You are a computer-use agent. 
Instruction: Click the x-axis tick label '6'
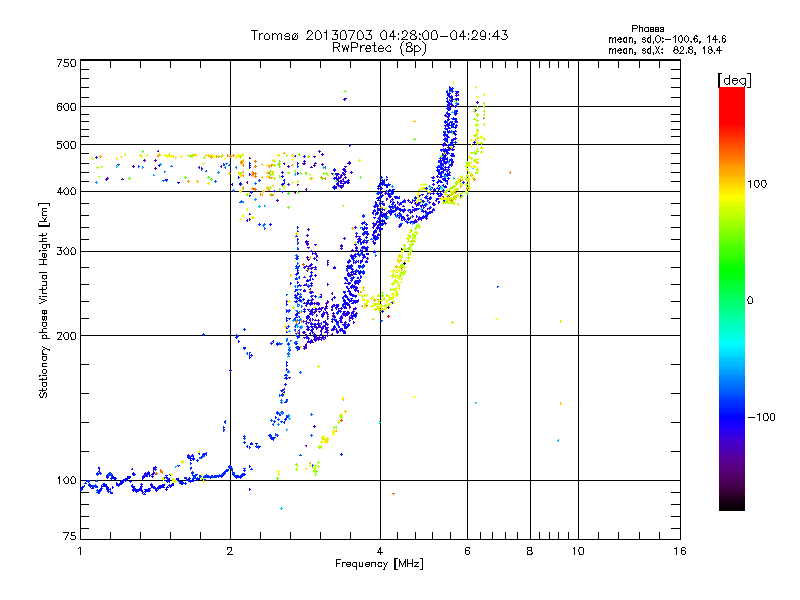pos(467,551)
